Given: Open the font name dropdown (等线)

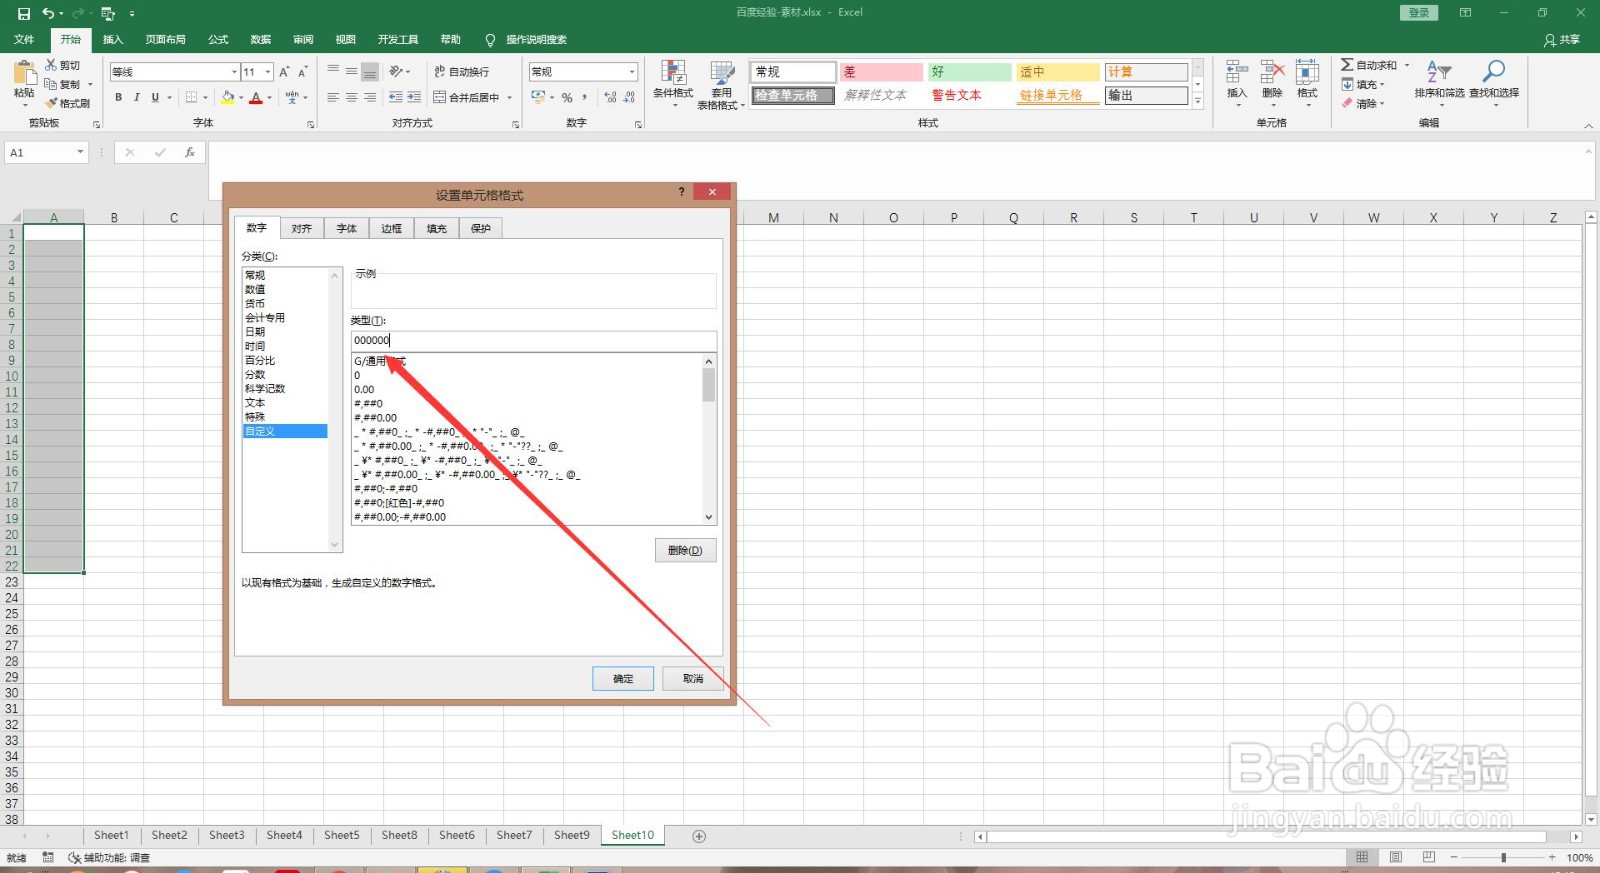Looking at the screenshot, I should 235,72.
